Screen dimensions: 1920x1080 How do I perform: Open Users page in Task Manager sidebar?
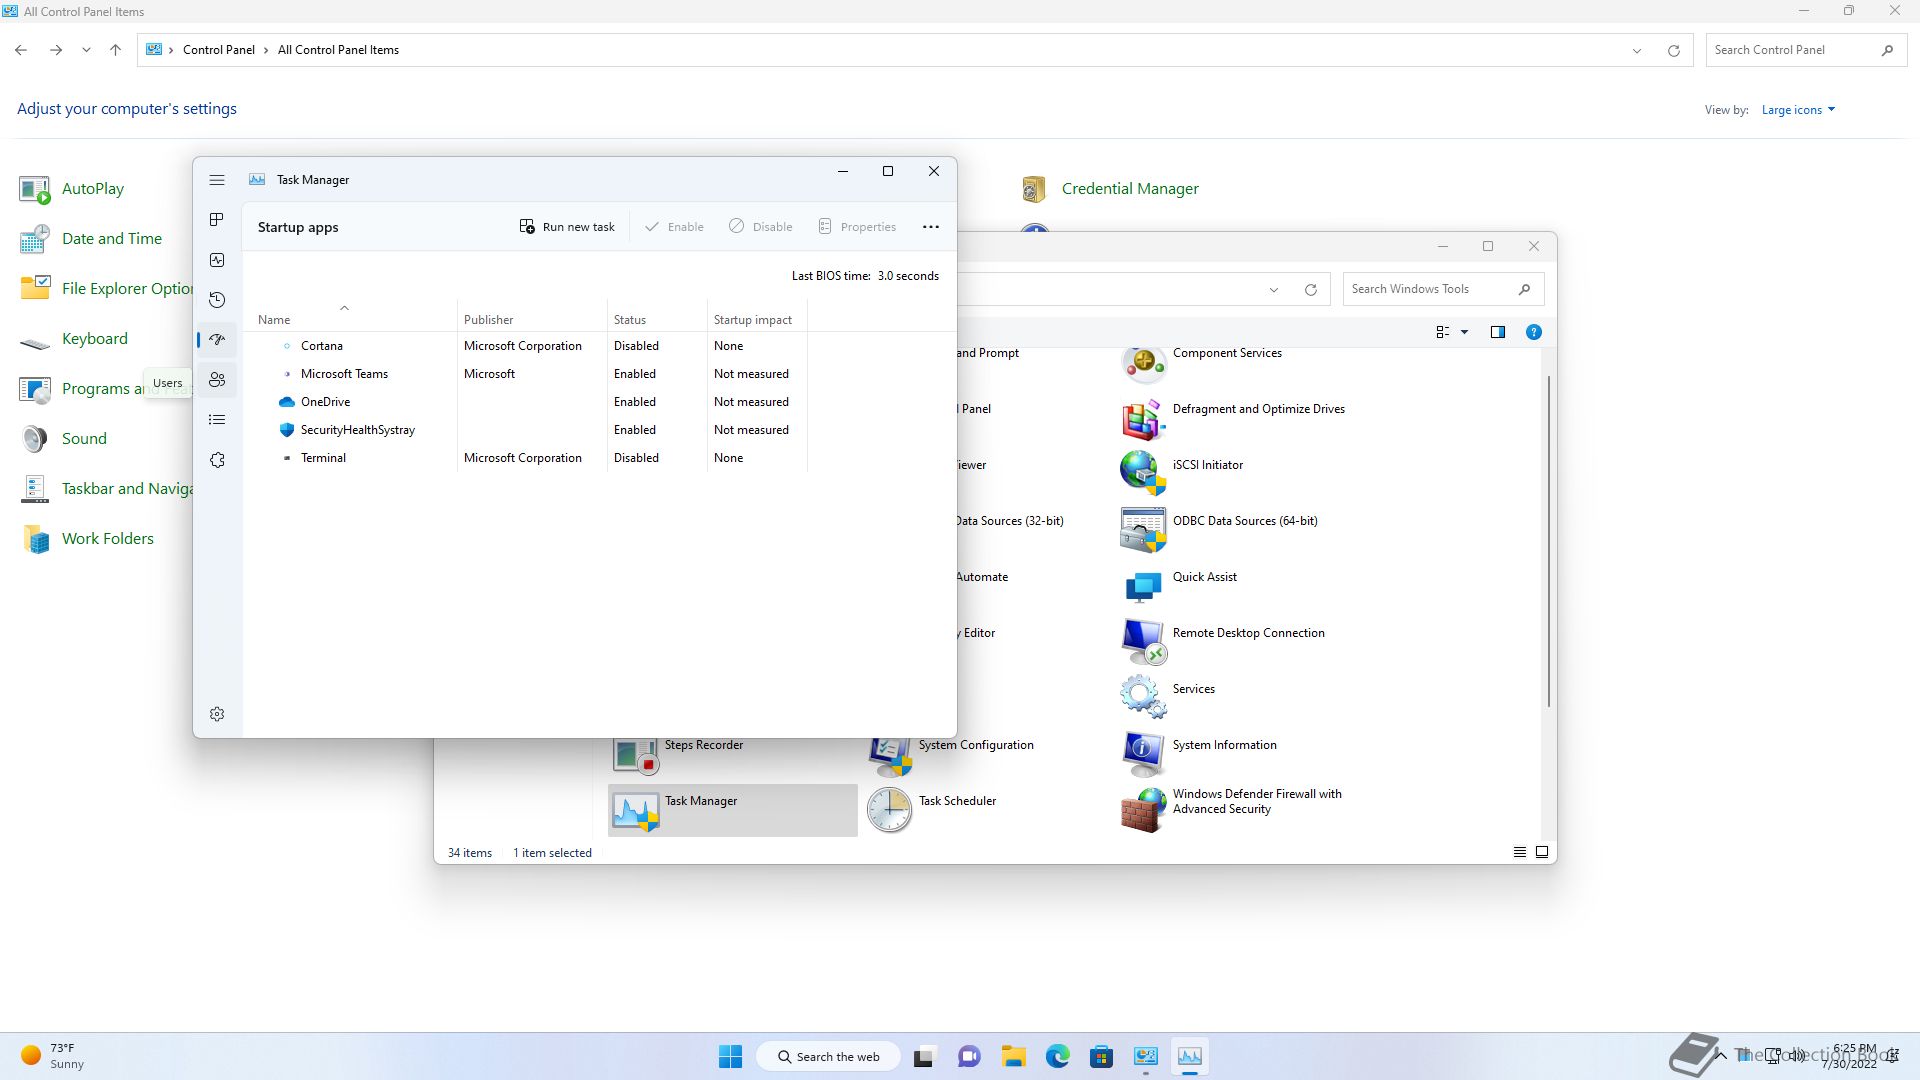click(x=217, y=380)
